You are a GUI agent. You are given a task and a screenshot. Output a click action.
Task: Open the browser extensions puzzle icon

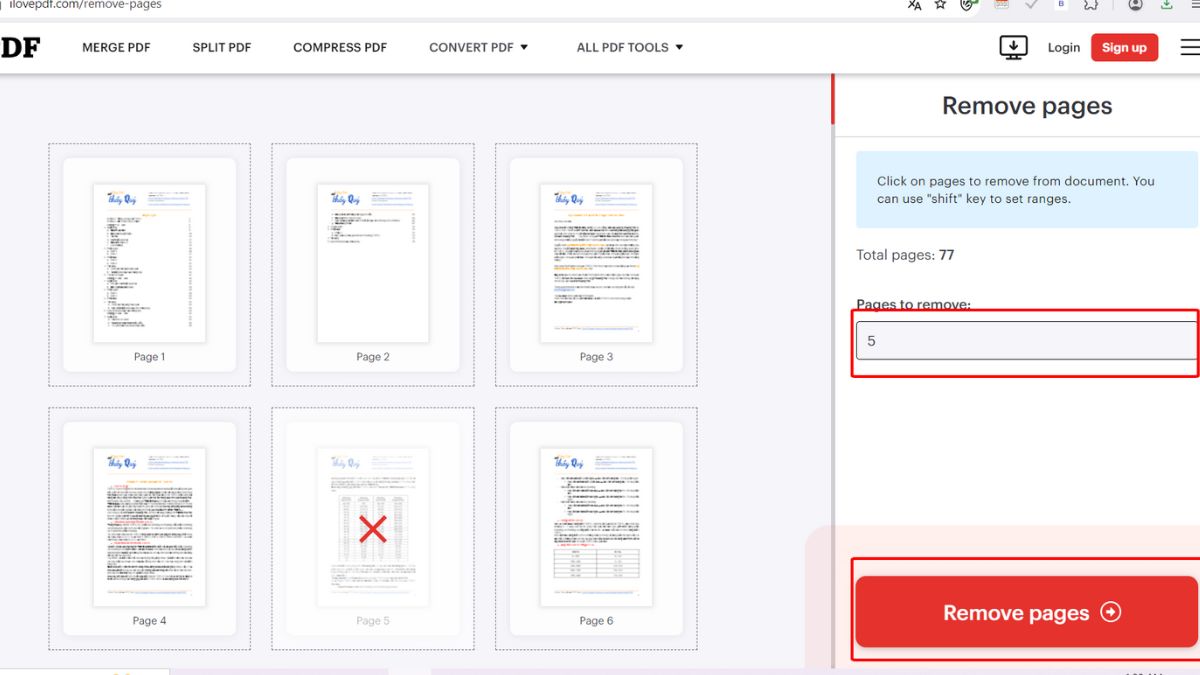[1090, 6]
